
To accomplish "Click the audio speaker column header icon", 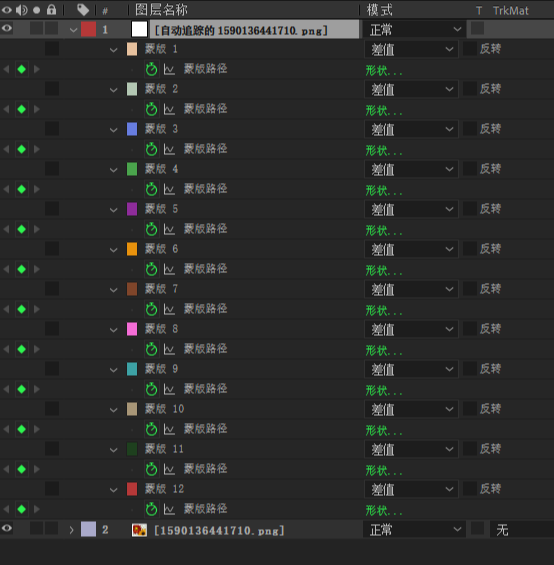I will click(x=22, y=10).
